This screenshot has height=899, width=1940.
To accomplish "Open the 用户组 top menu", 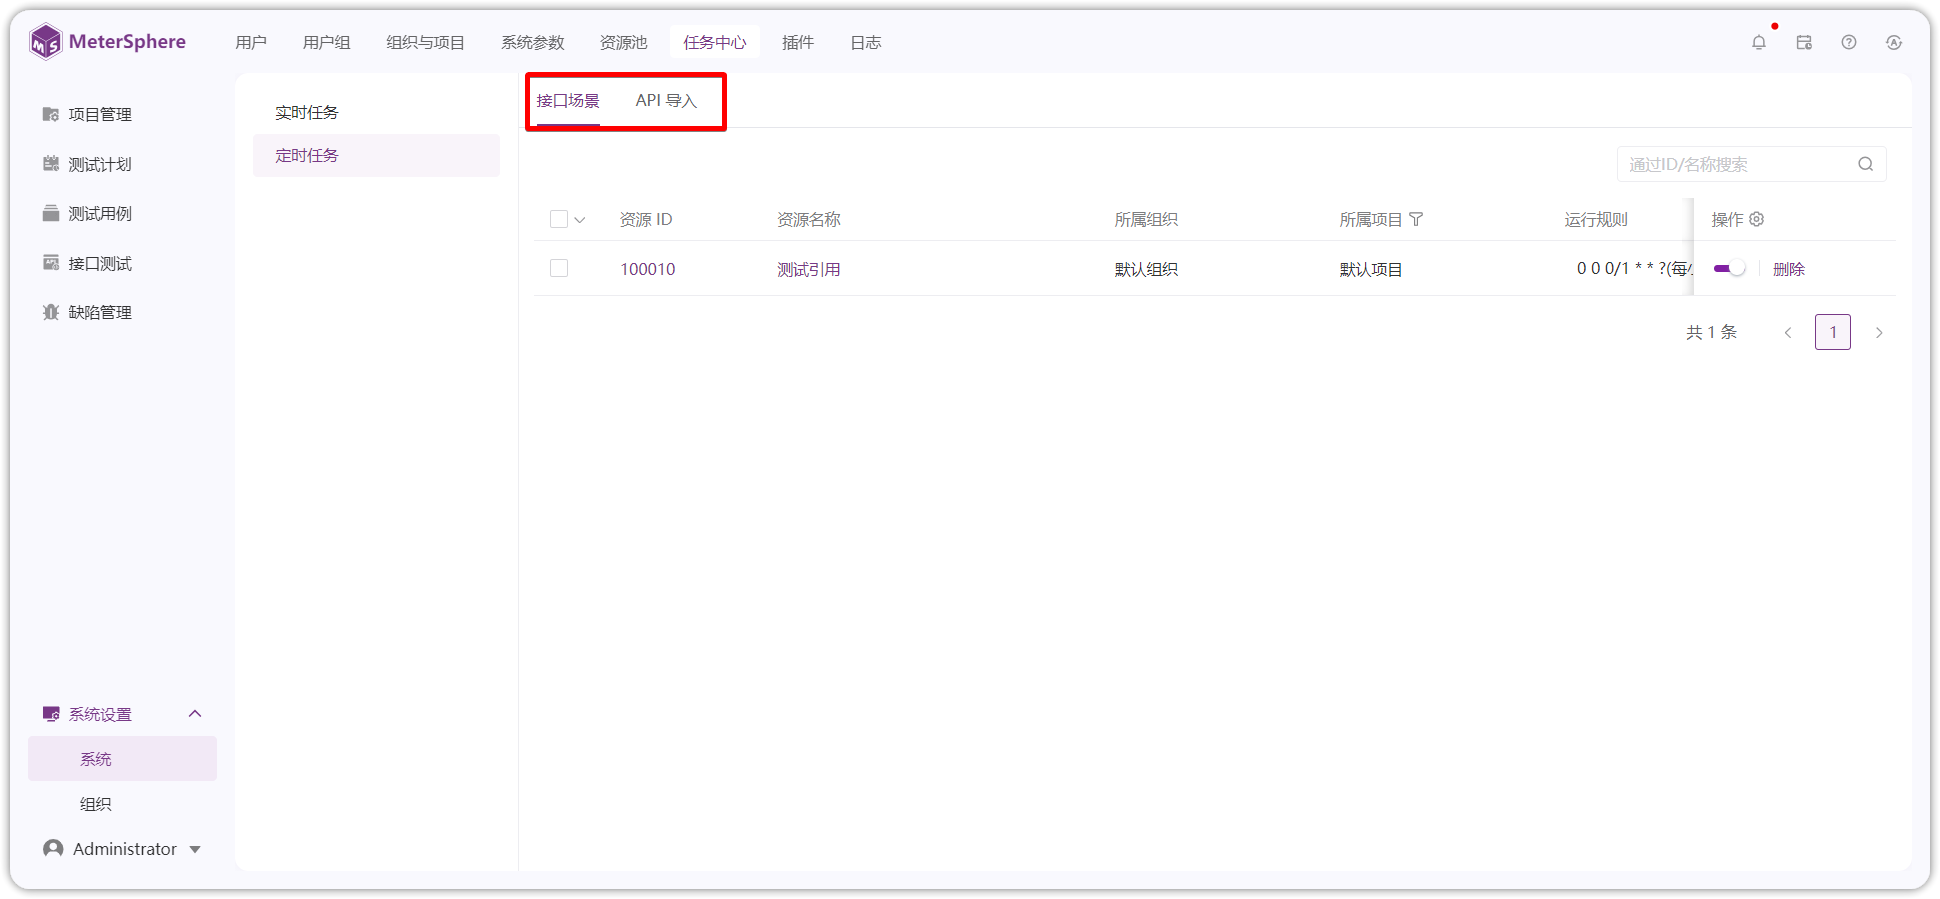I will point(327,42).
